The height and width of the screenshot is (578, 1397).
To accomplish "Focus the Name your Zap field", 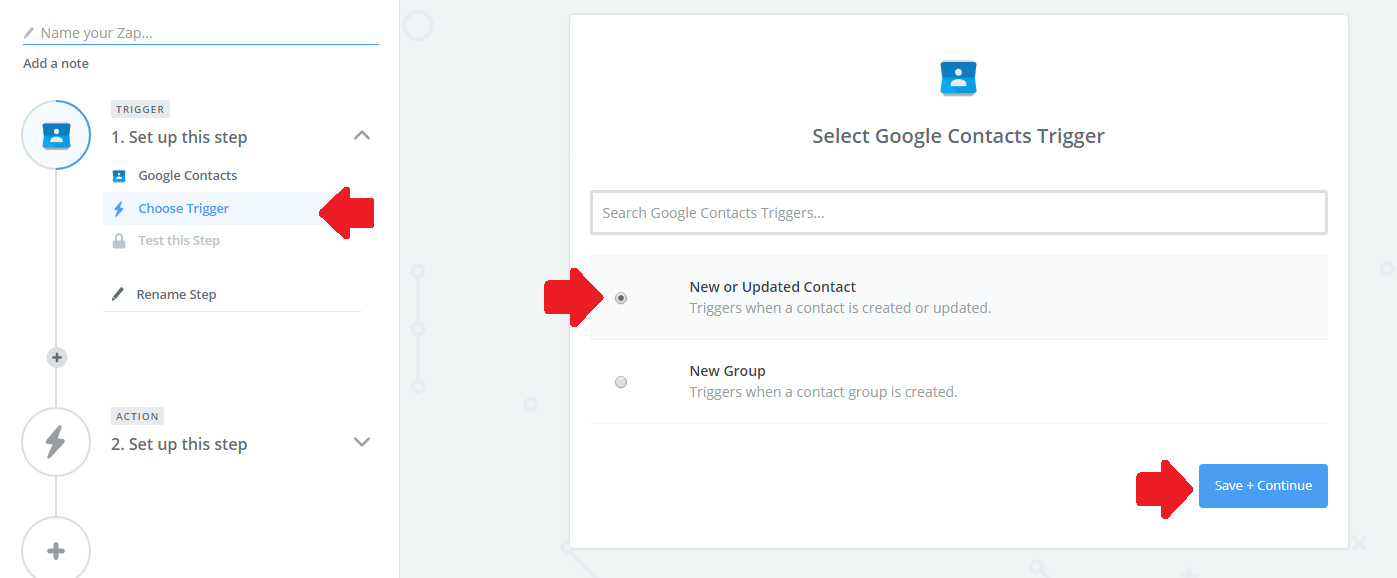I will [x=200, y=33].
